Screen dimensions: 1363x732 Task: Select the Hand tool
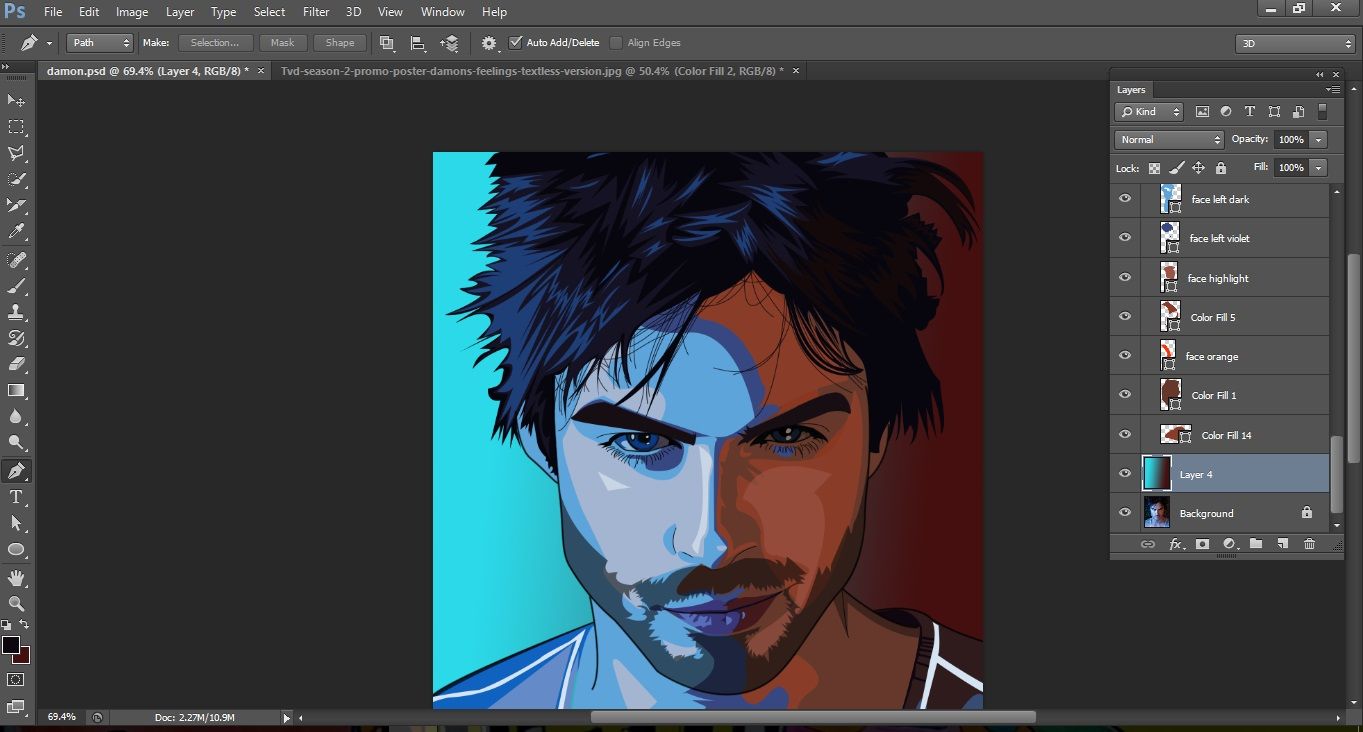[16, 577]
